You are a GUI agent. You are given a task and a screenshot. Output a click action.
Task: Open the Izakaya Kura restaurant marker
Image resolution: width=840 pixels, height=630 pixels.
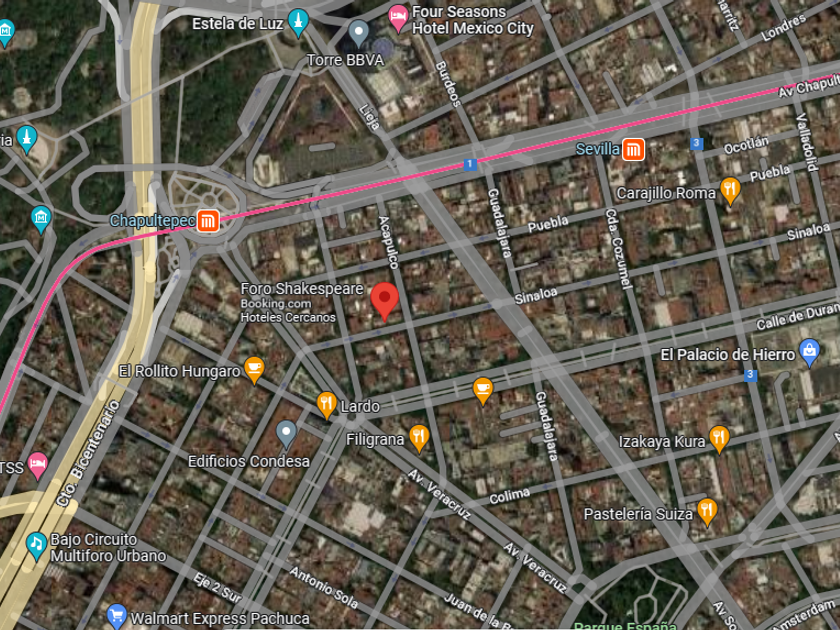pos(718,440)
